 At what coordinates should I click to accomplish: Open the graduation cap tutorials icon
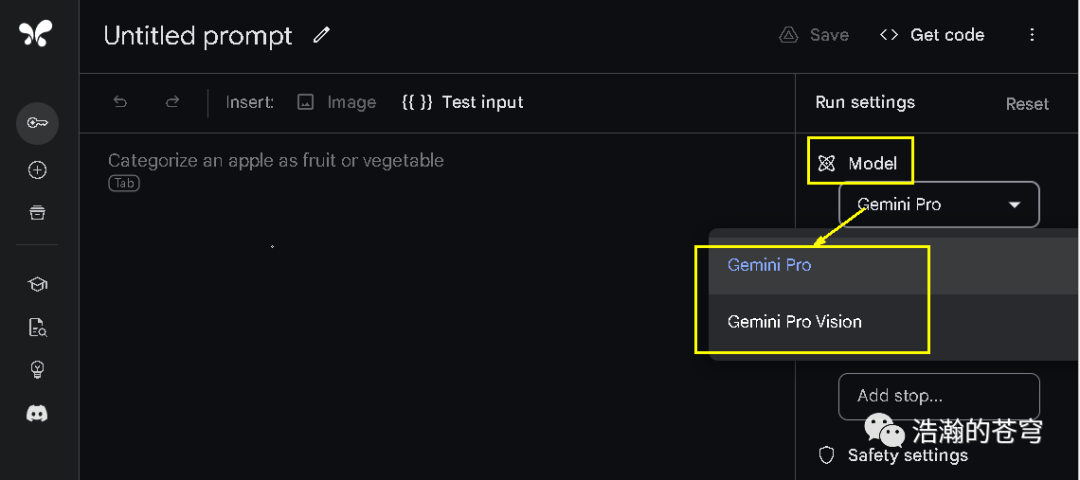click(x=37, y=284)
